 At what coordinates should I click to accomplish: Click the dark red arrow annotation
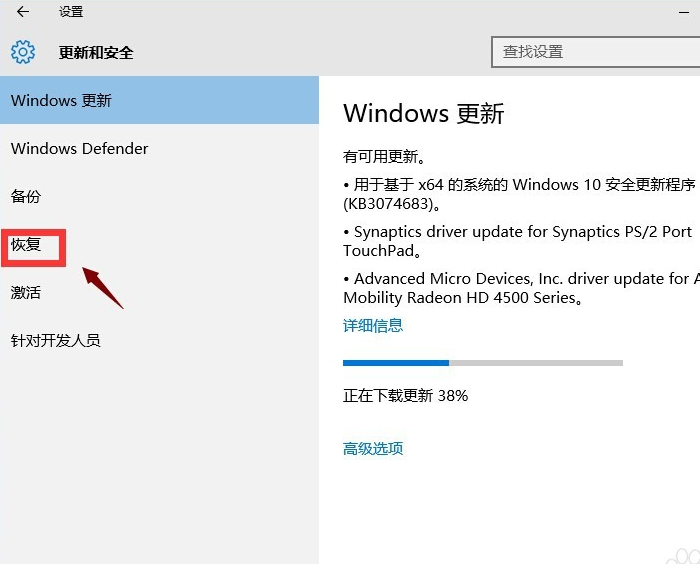point(103,287)
